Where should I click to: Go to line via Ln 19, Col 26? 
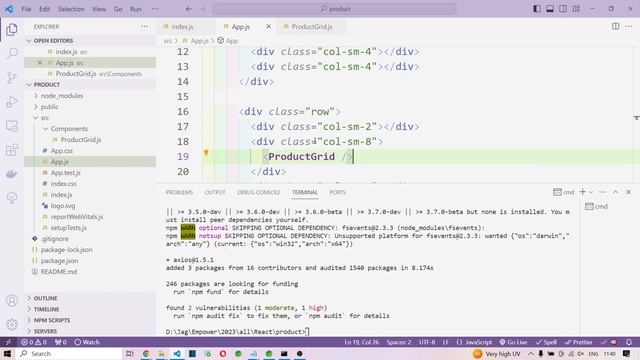coord(361,342)
